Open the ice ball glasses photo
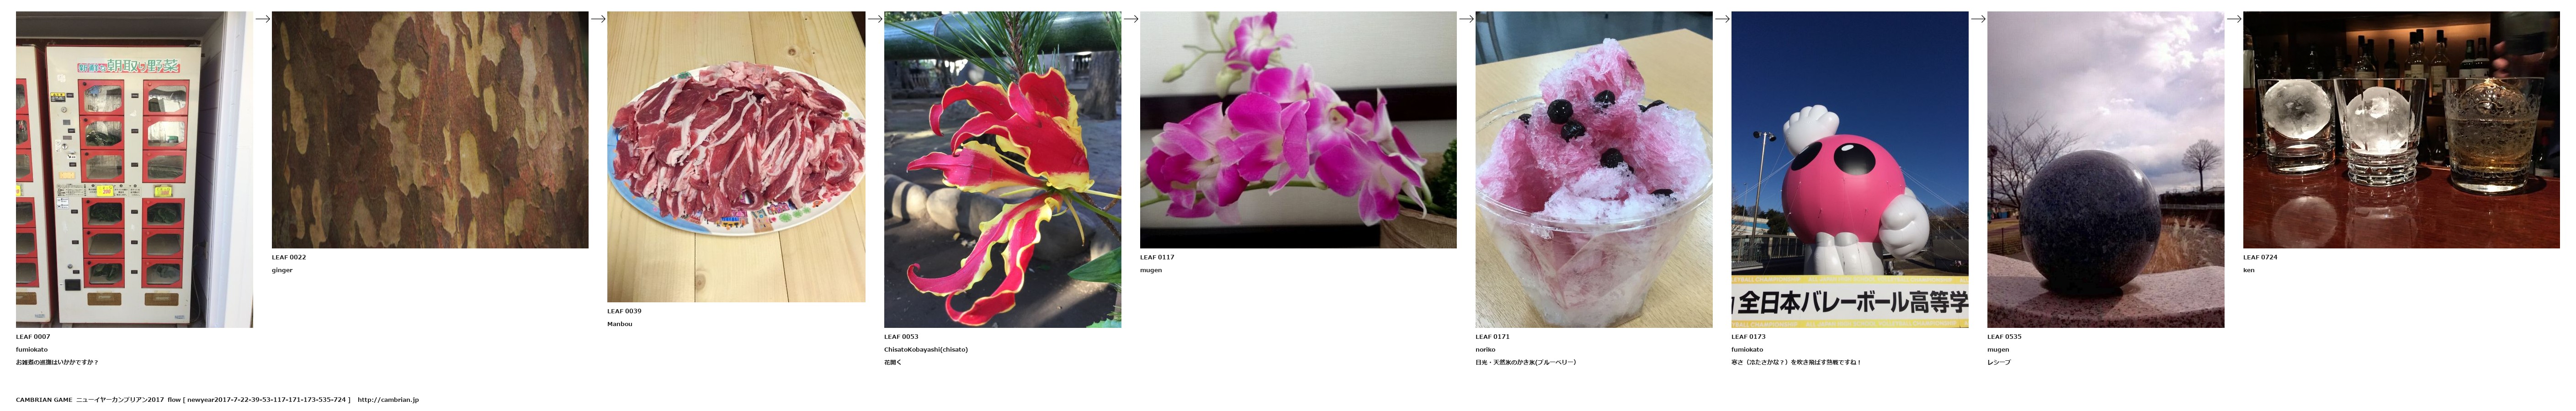2576x411 pixels. tap(2401, 130)
